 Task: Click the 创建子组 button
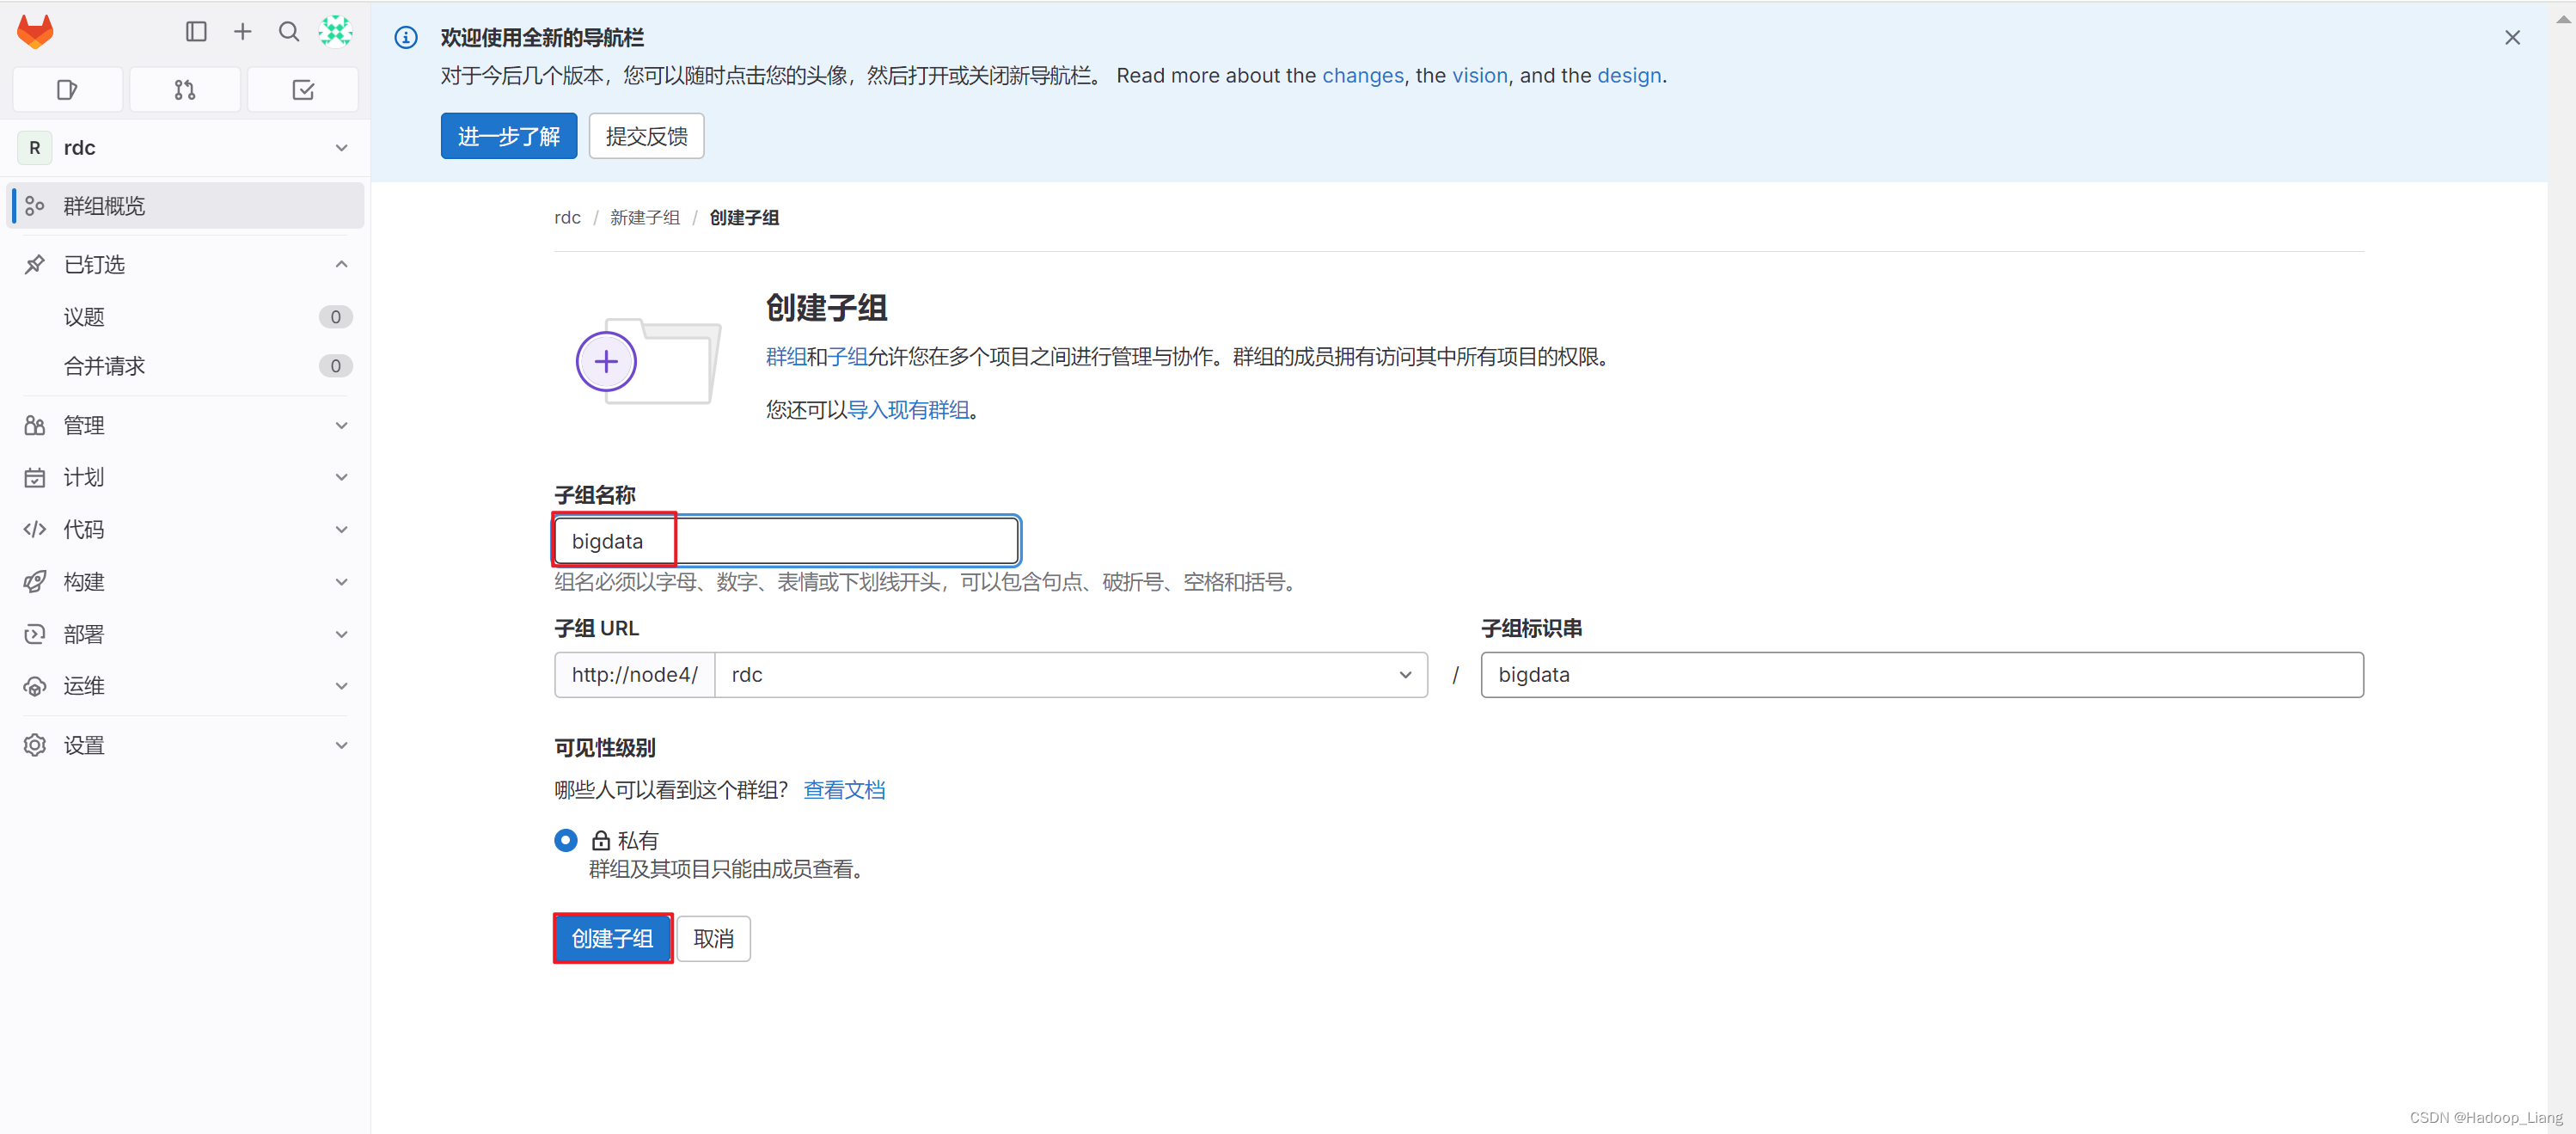(612, 939)
